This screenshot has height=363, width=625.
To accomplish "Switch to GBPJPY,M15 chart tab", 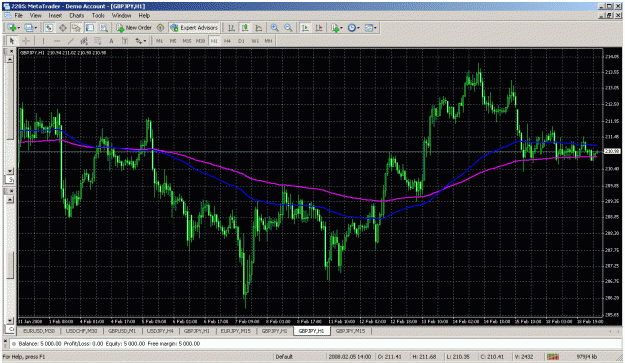I will (350, 331).
